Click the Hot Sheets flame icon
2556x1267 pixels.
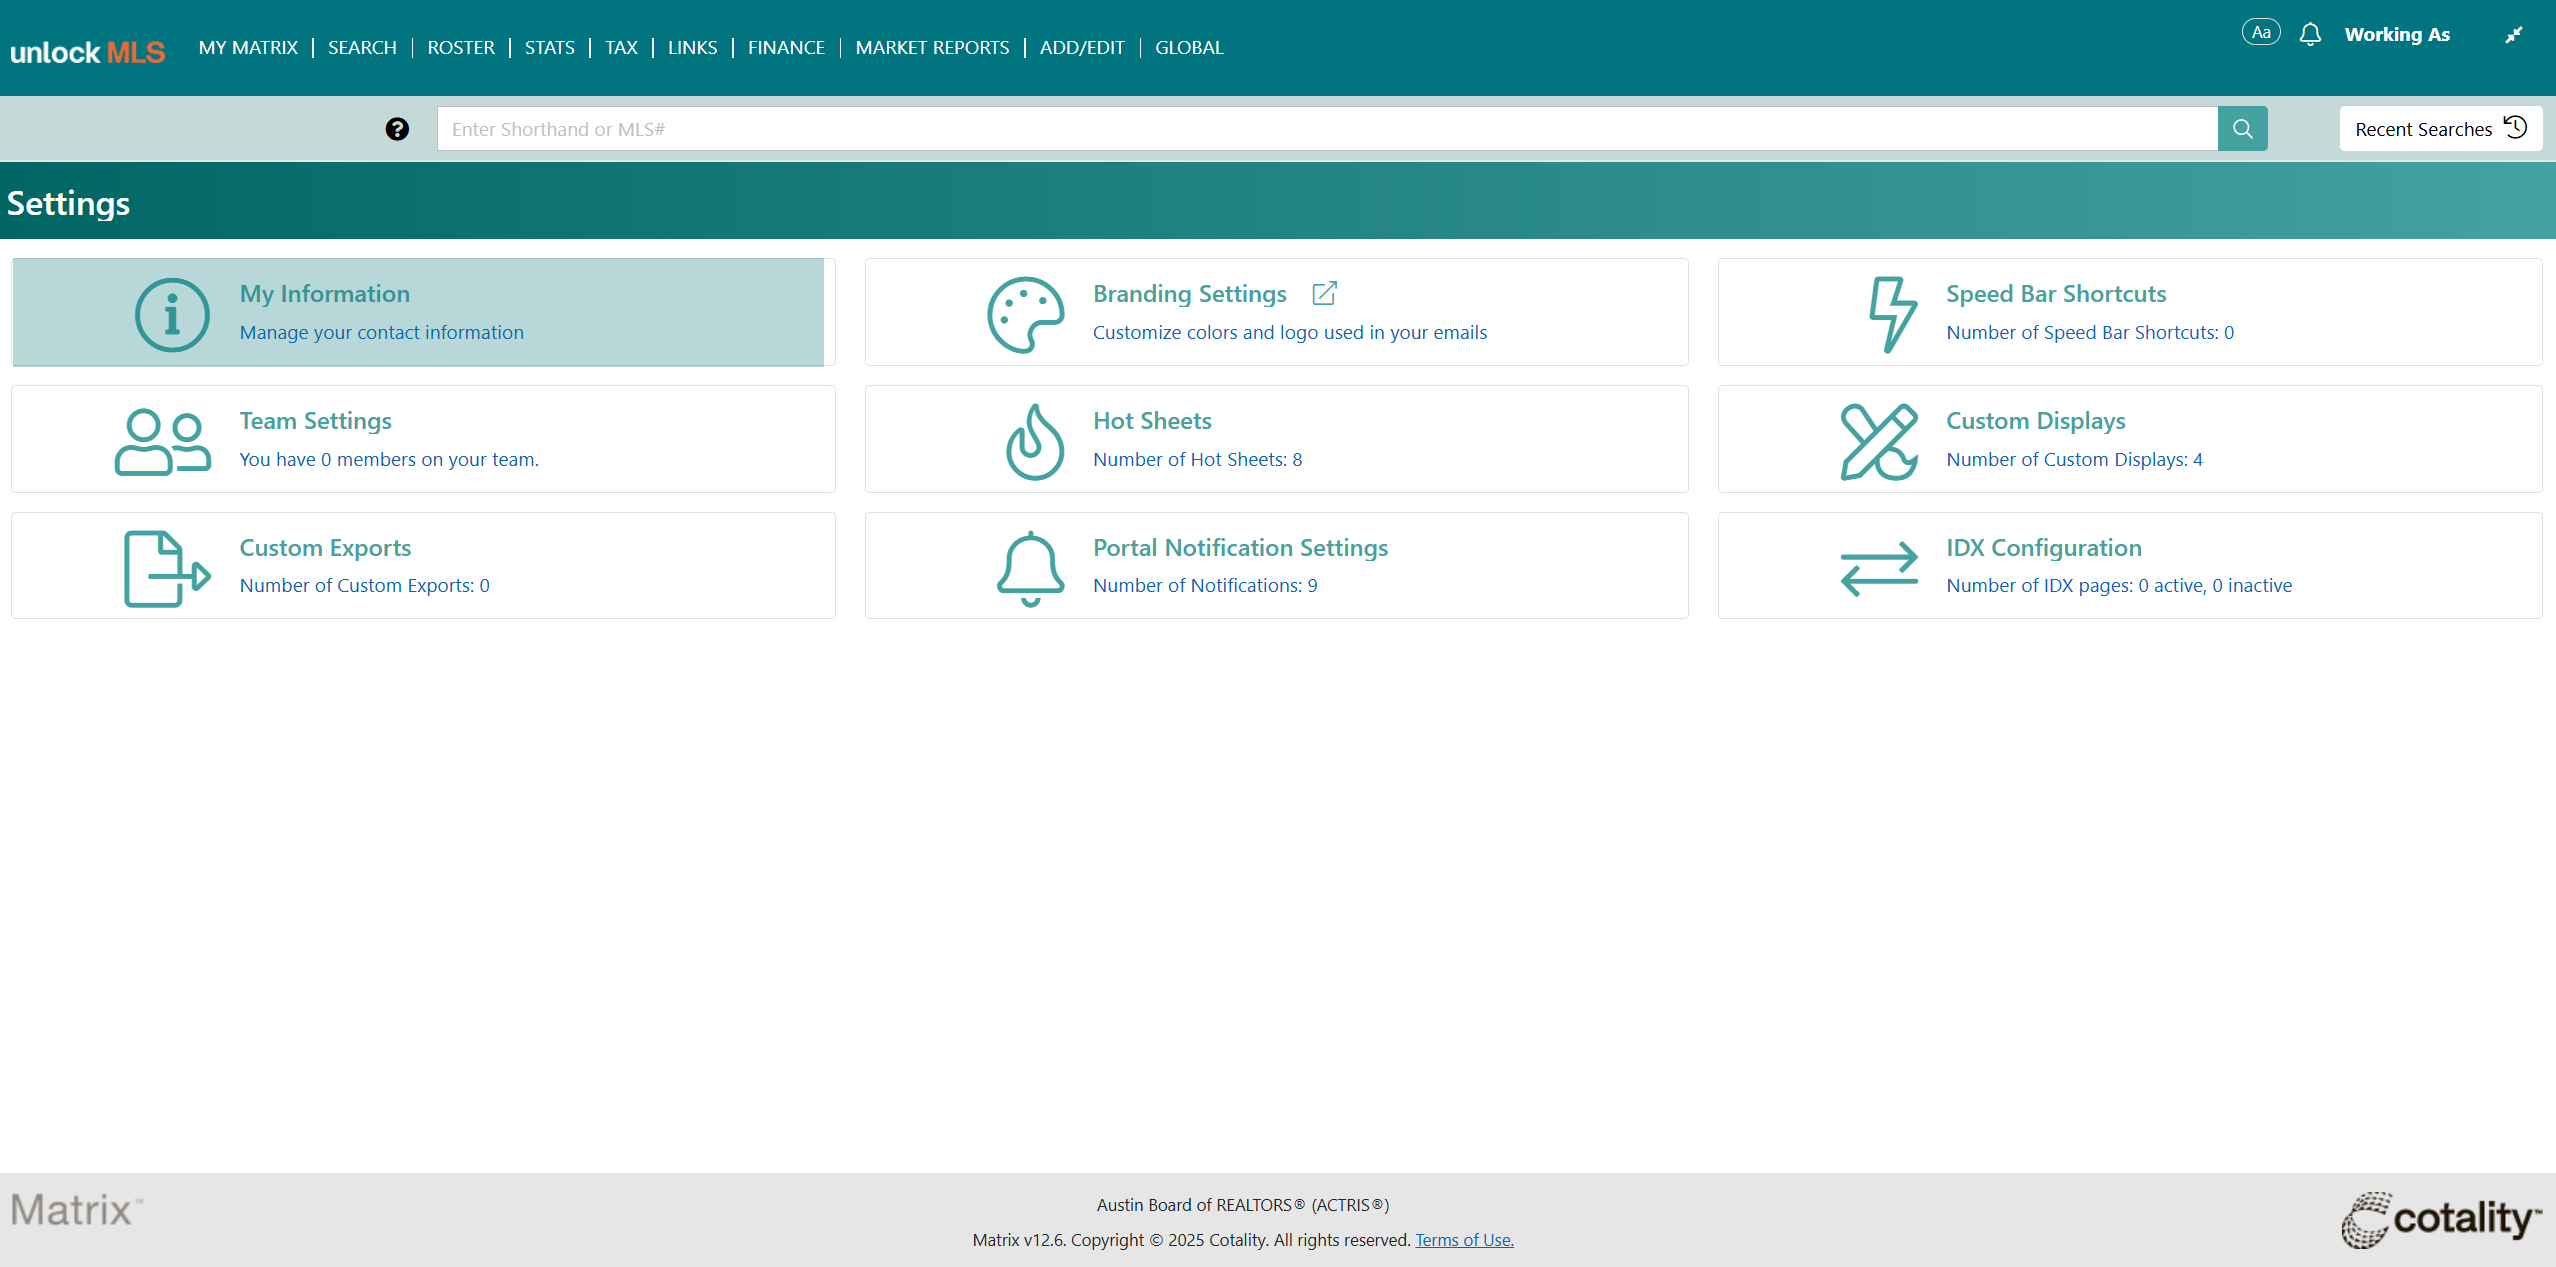point(1034,441)
